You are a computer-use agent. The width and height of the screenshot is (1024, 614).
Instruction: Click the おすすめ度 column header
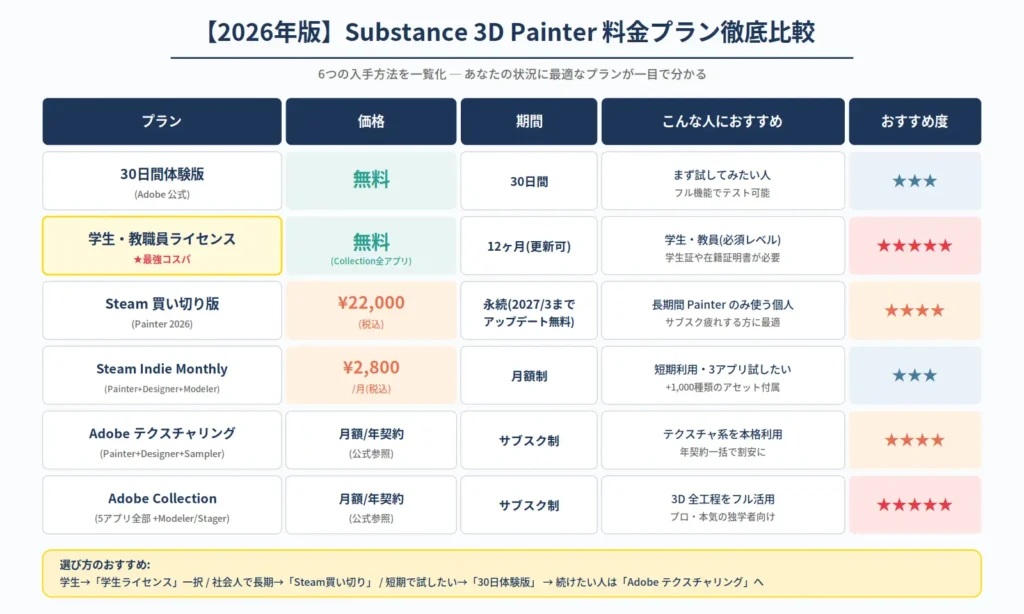(915, 121)
